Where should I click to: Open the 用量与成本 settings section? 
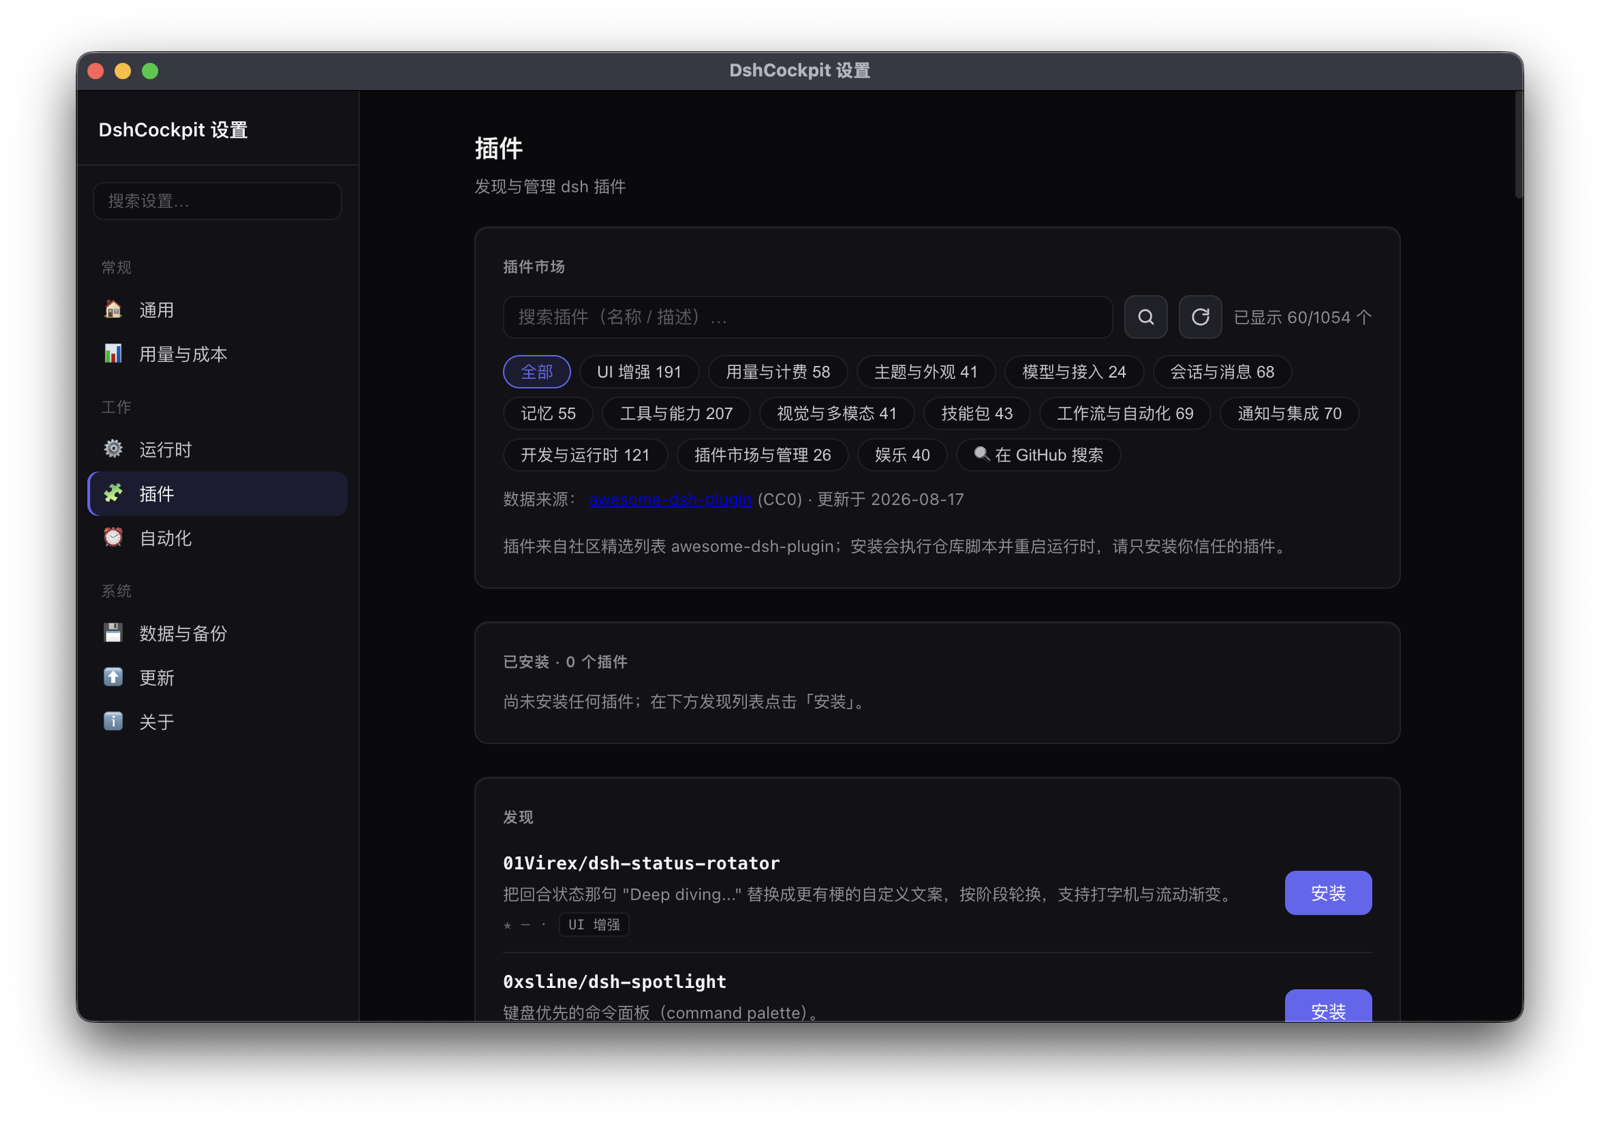[218, 354]
